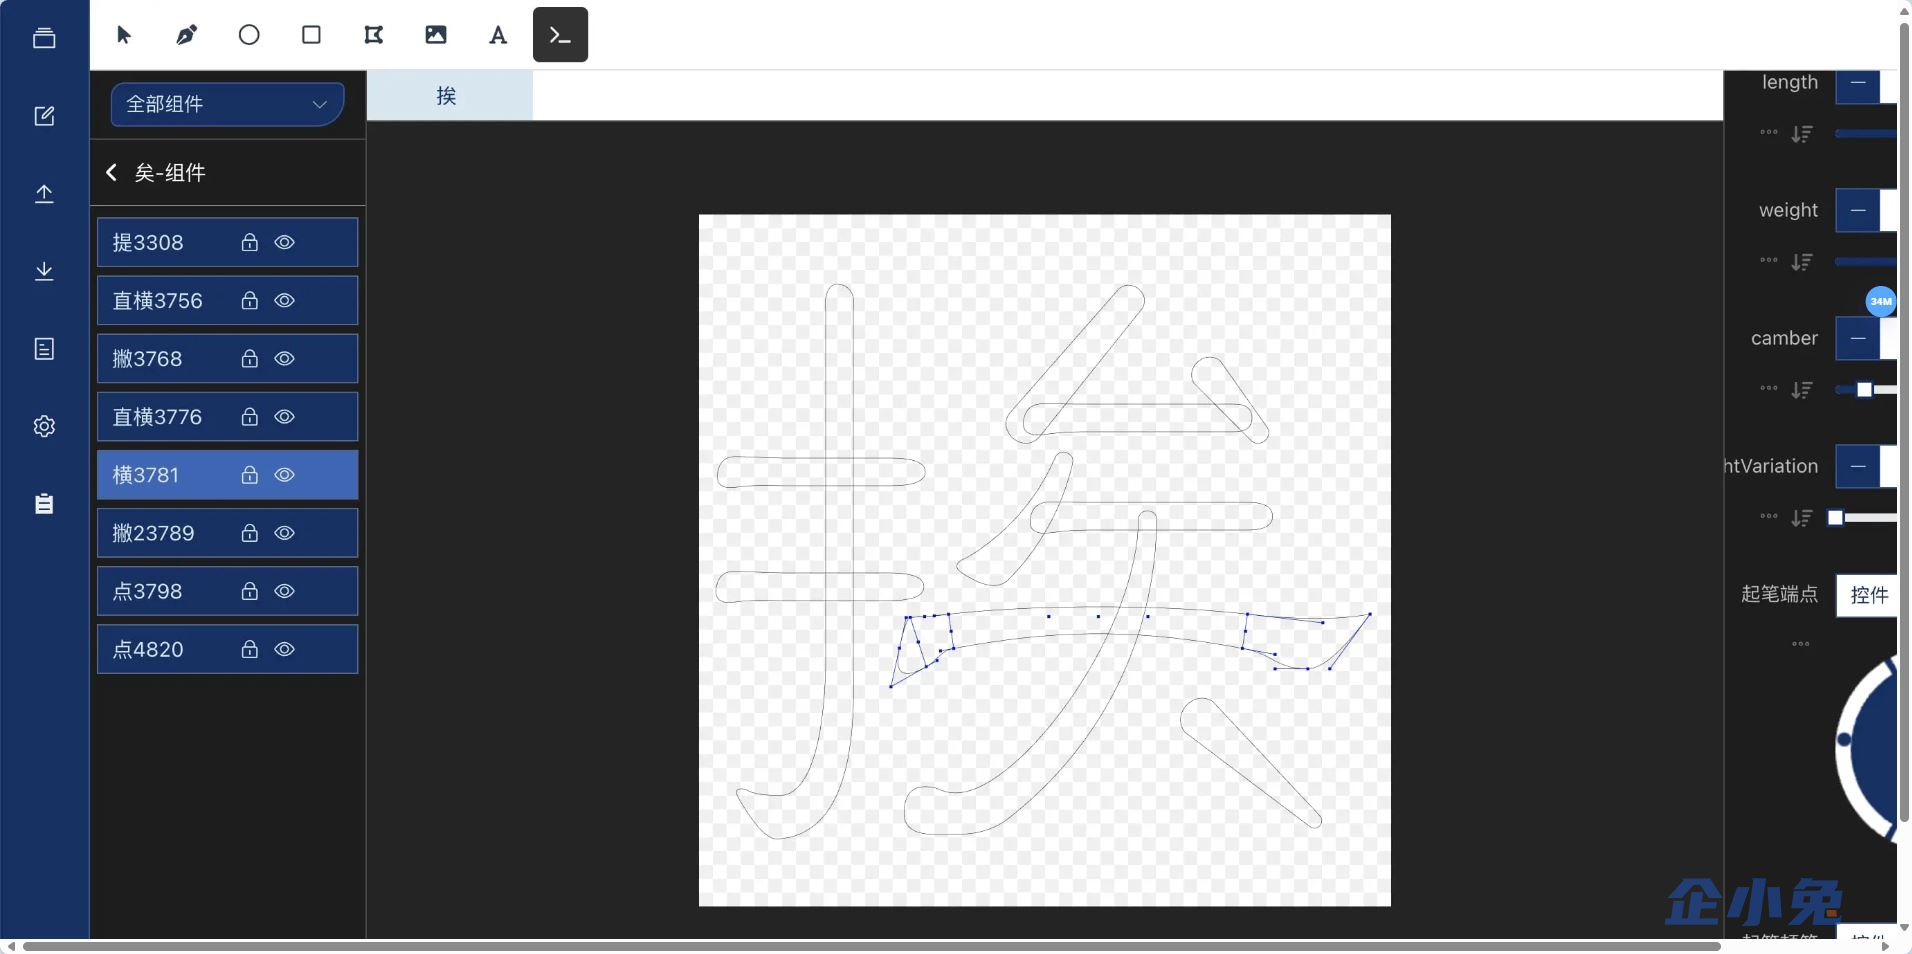1912x954 pixels.
Task: Select the circle shape tool
Action: (x=247, y=34)
